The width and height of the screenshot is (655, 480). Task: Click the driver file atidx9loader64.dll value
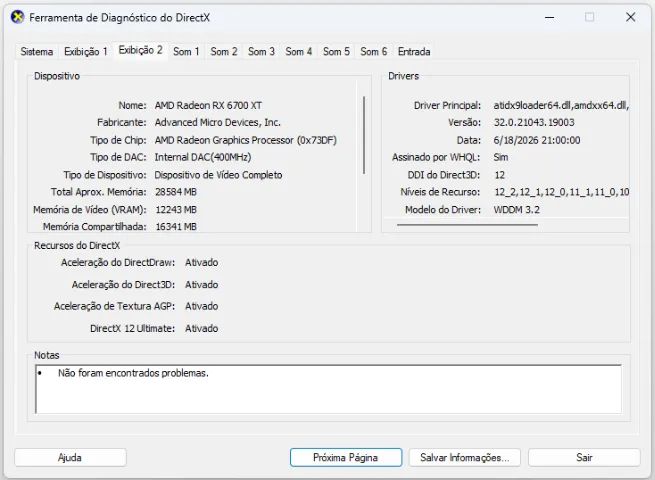click(x=561, y=105)
